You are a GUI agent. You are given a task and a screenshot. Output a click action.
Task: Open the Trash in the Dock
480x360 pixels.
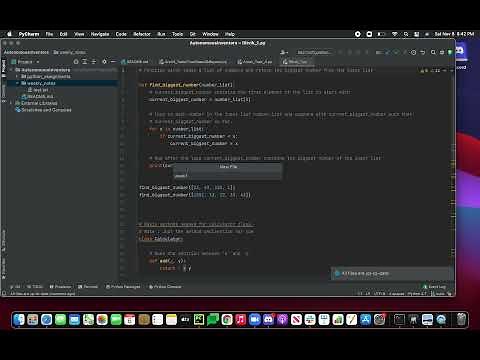(461, 320)
